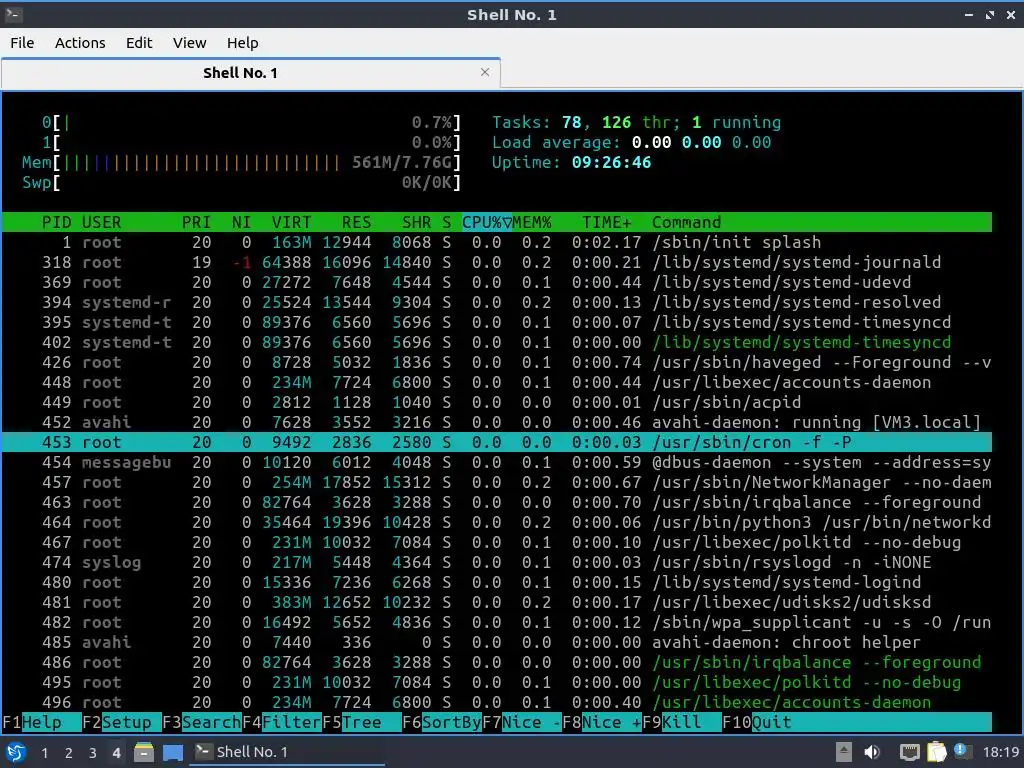
Task: Click the Swp usage meter
Action: click(242, 182)
